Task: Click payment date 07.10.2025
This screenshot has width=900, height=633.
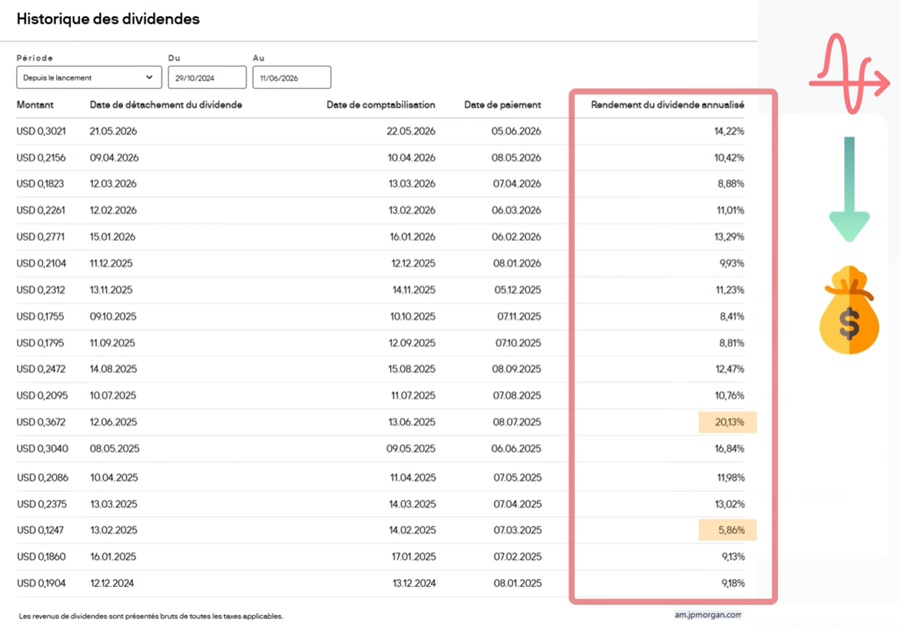Action: [518, 343]
